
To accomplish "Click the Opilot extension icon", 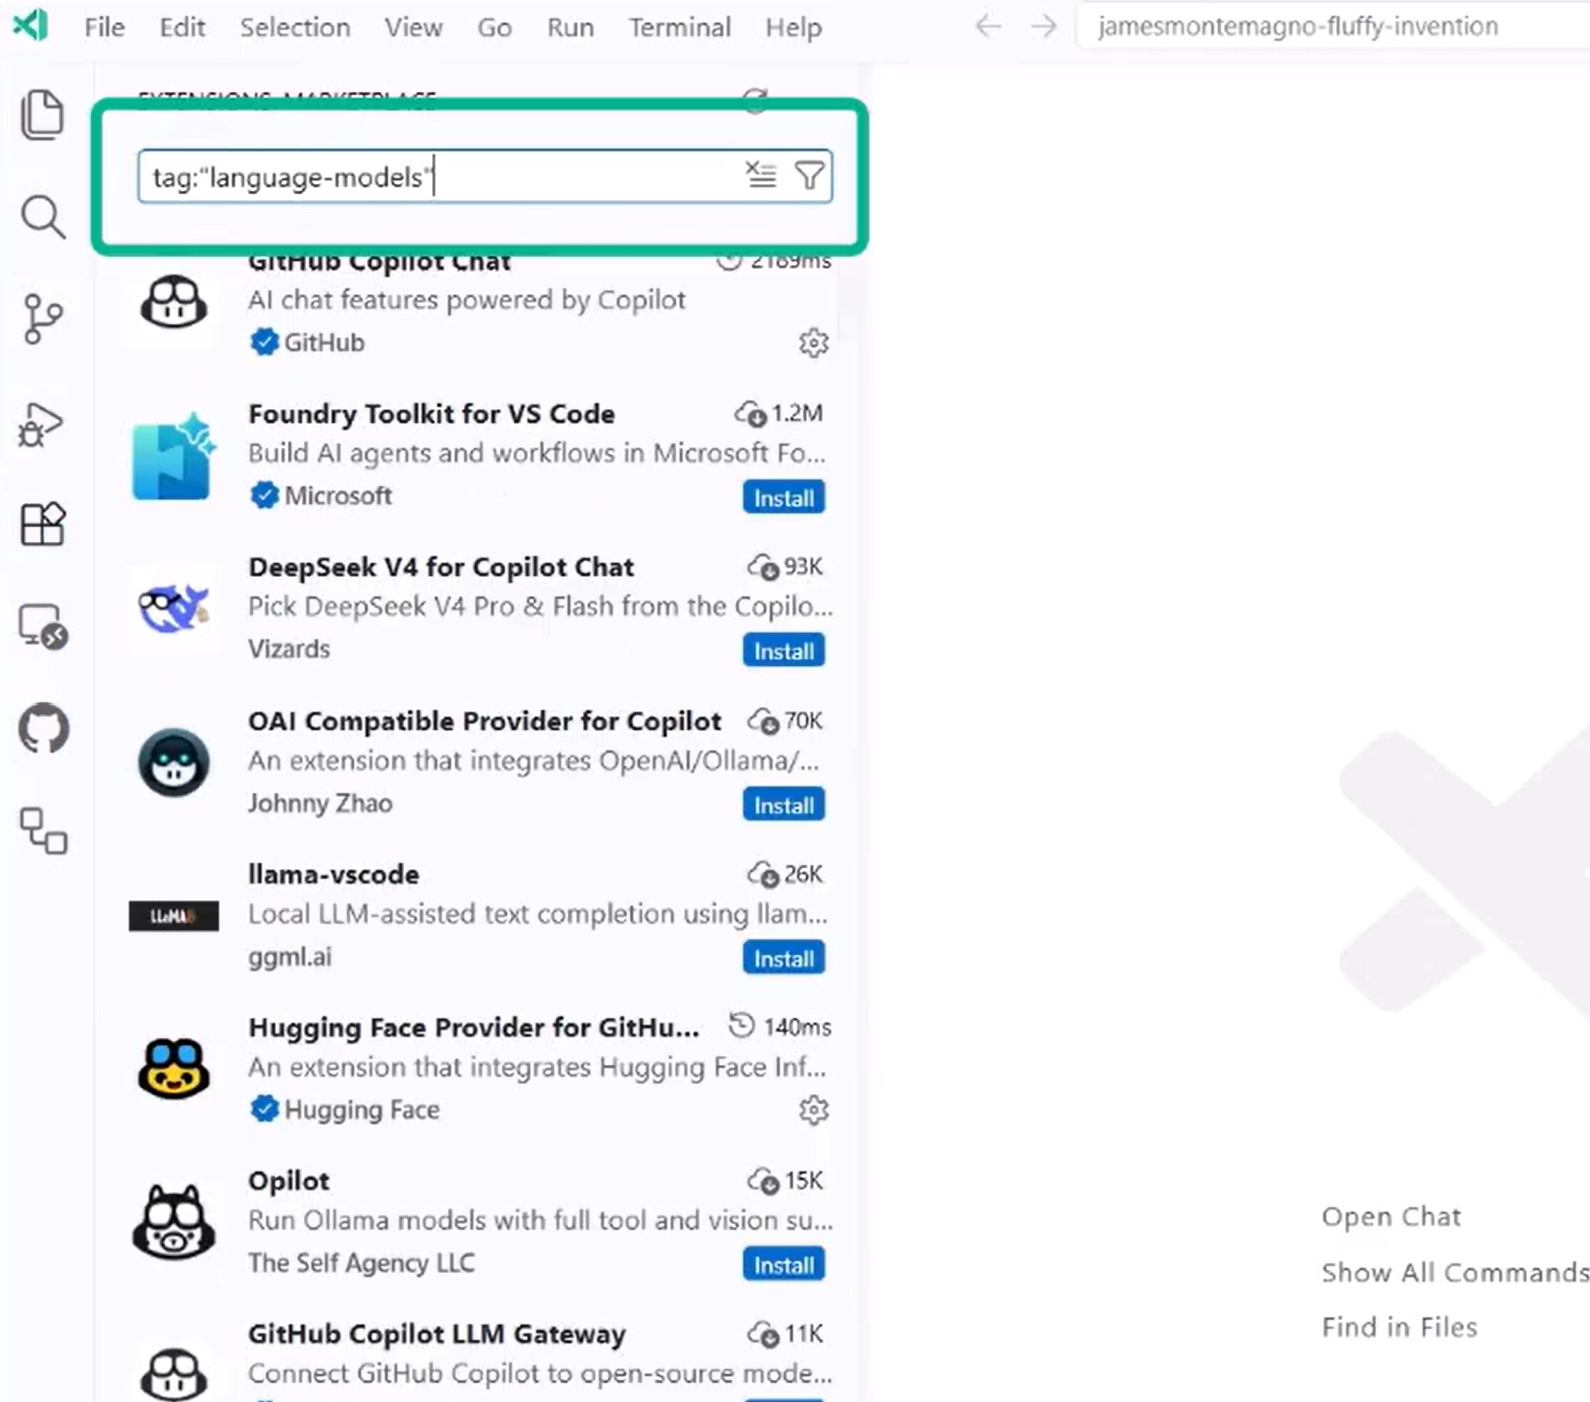I will click(174, 1221).
